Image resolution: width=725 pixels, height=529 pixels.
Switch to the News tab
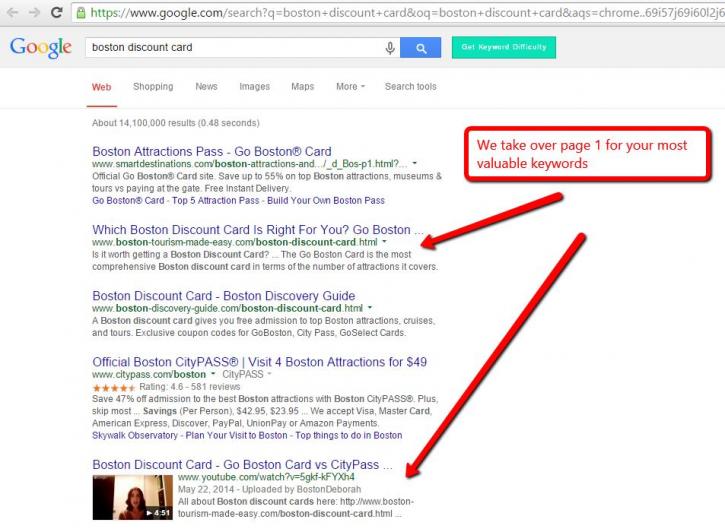pos(206,86)
